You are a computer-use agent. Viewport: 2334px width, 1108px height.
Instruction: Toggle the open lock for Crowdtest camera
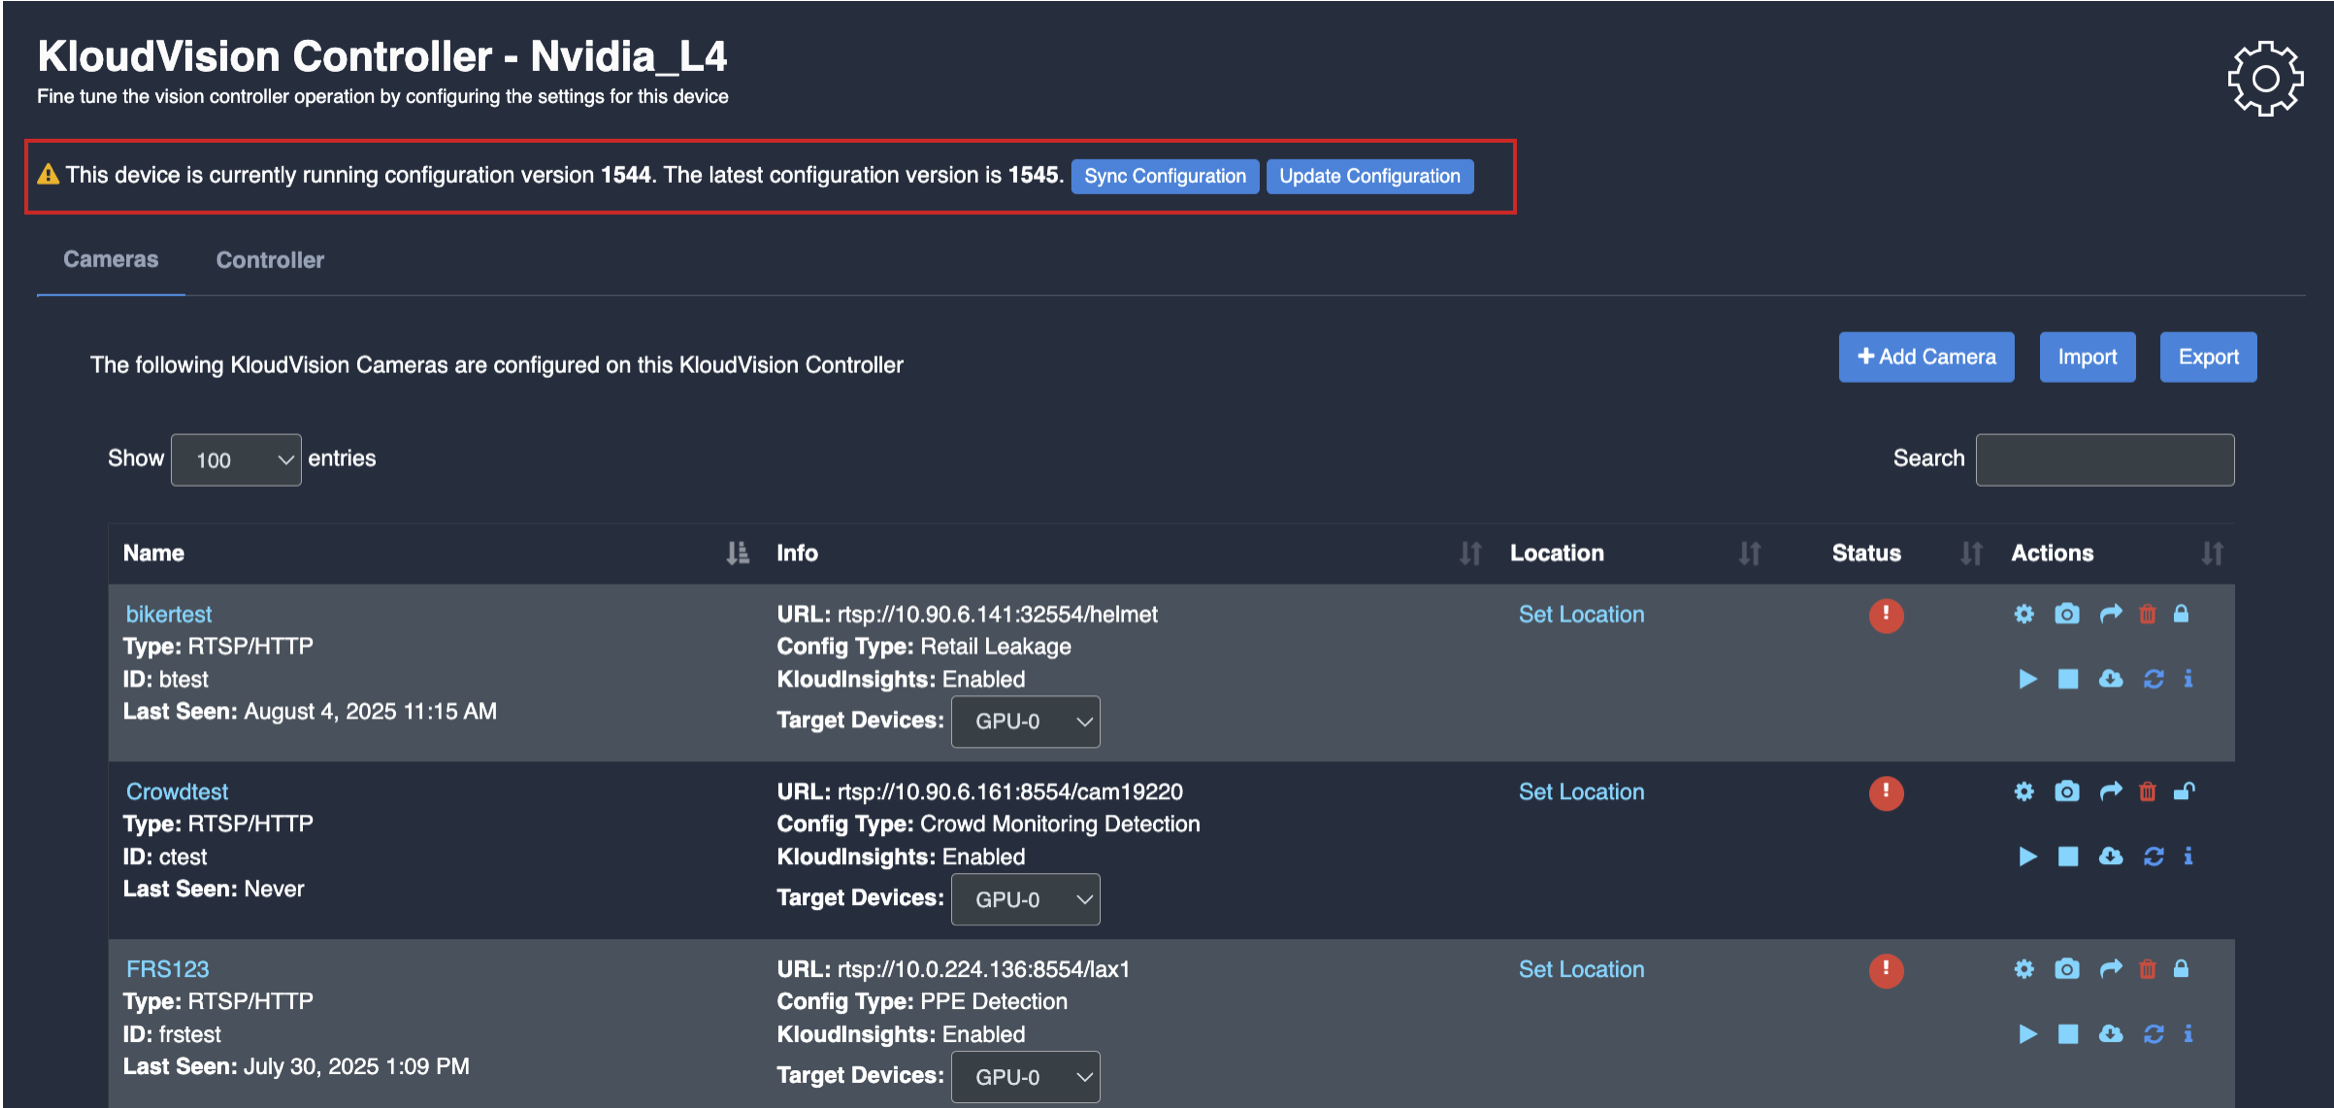tap(2185, 792)
